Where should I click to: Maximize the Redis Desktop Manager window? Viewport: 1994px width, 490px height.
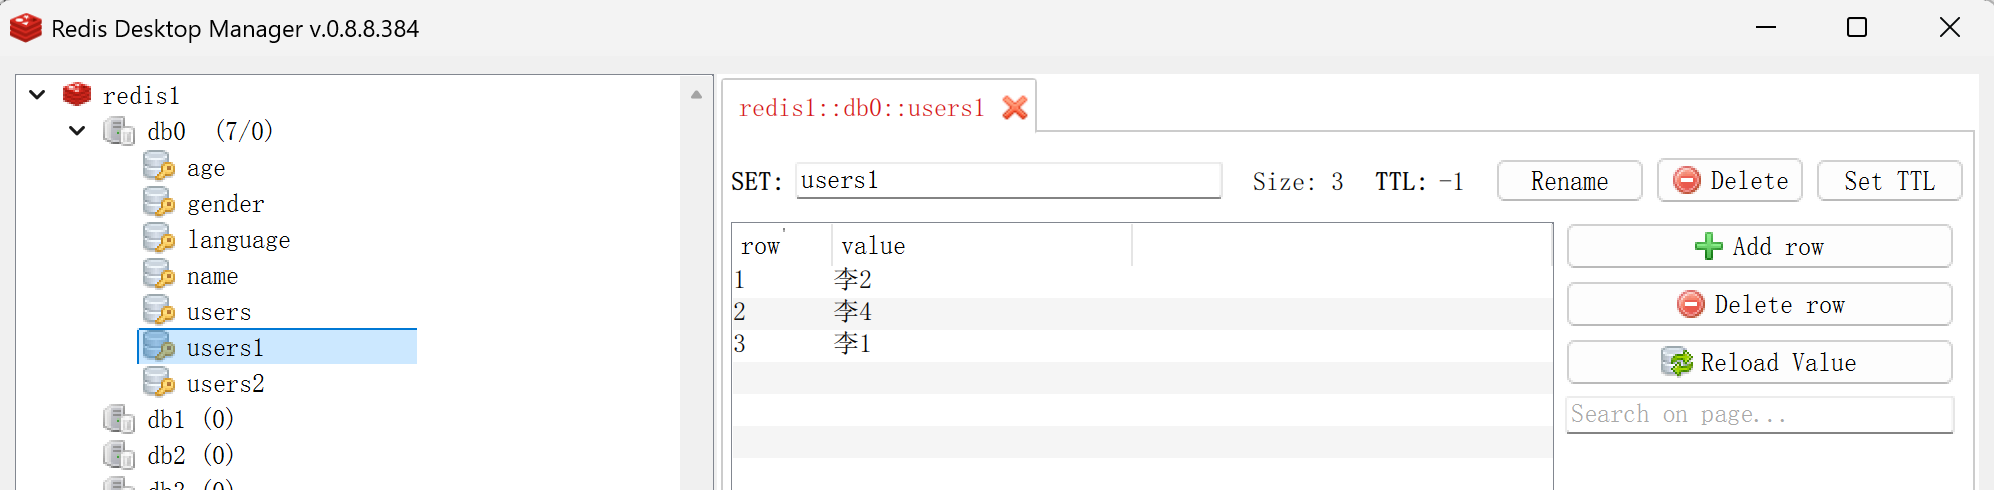click(1857, 27)
